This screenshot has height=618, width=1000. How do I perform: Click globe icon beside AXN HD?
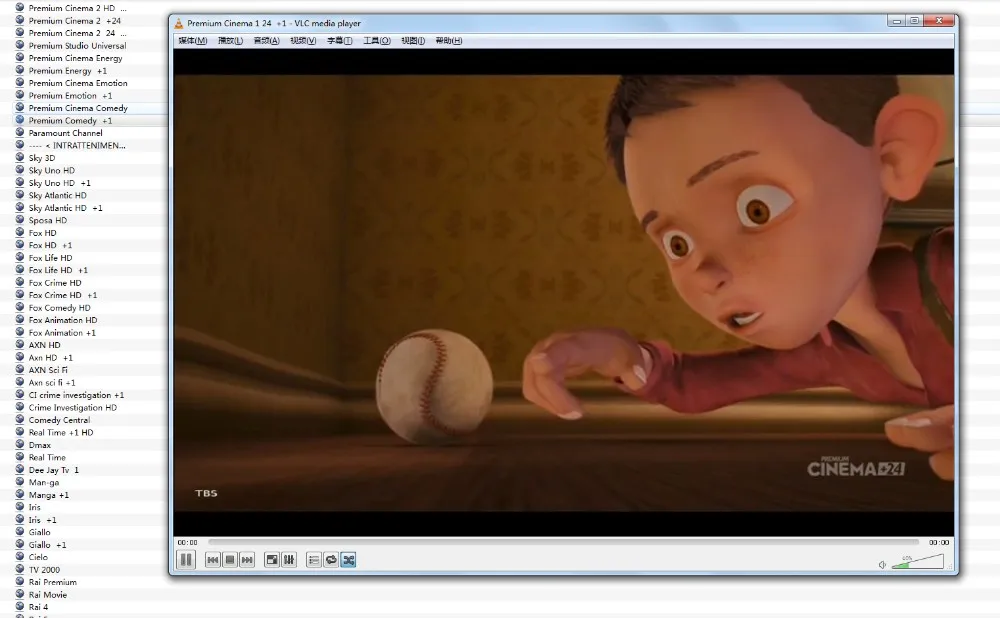[20, 344]
